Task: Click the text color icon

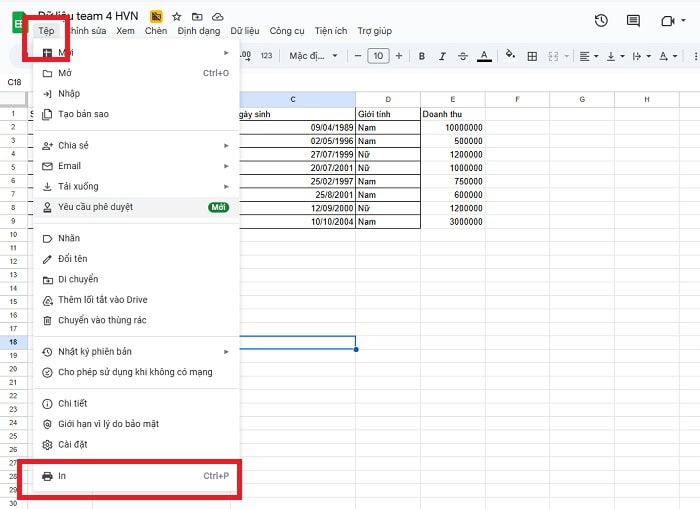Action: pos(484,55)
